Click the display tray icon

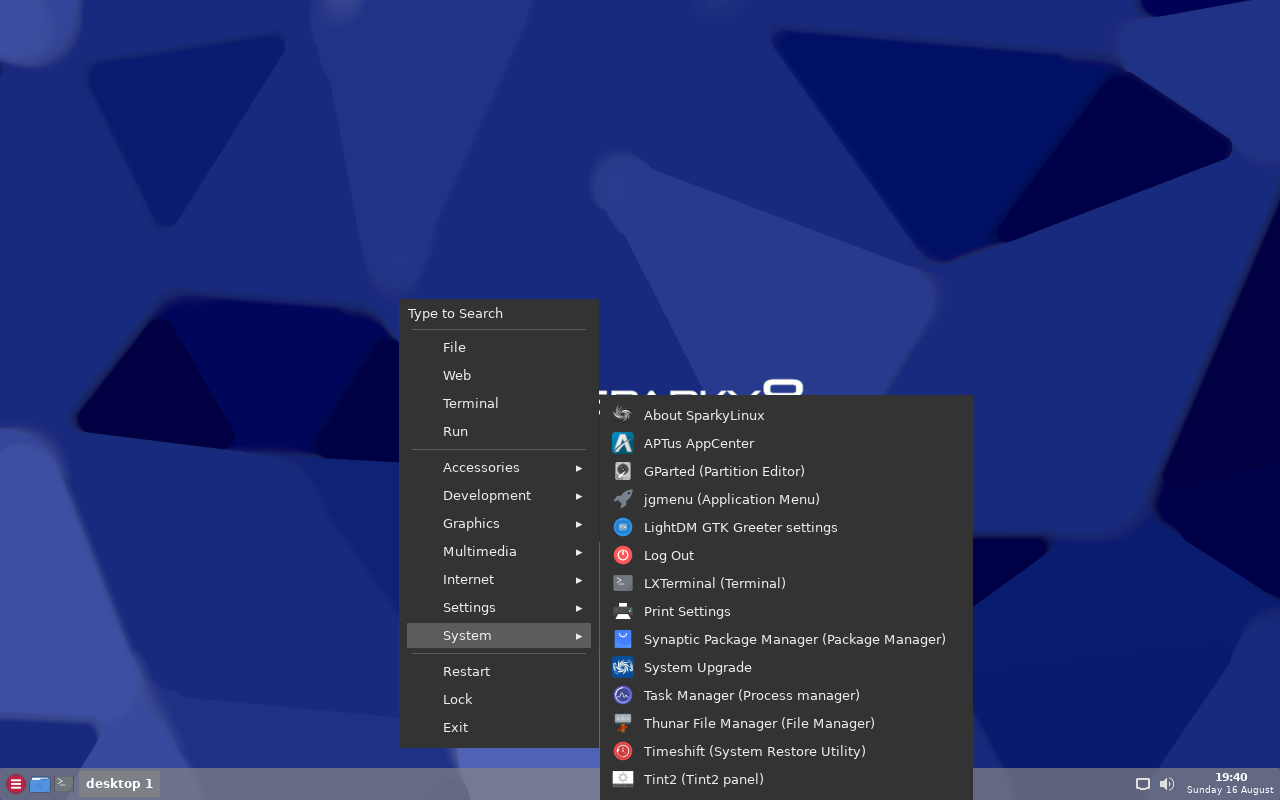tap(1143, 784)
